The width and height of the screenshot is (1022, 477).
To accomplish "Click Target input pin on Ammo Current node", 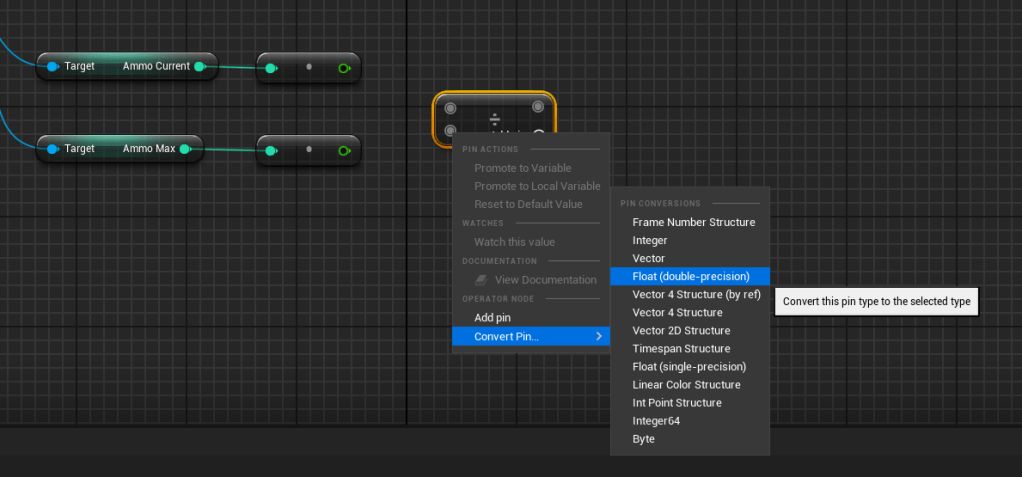I will pyautogui.click(x=53, y=67).
